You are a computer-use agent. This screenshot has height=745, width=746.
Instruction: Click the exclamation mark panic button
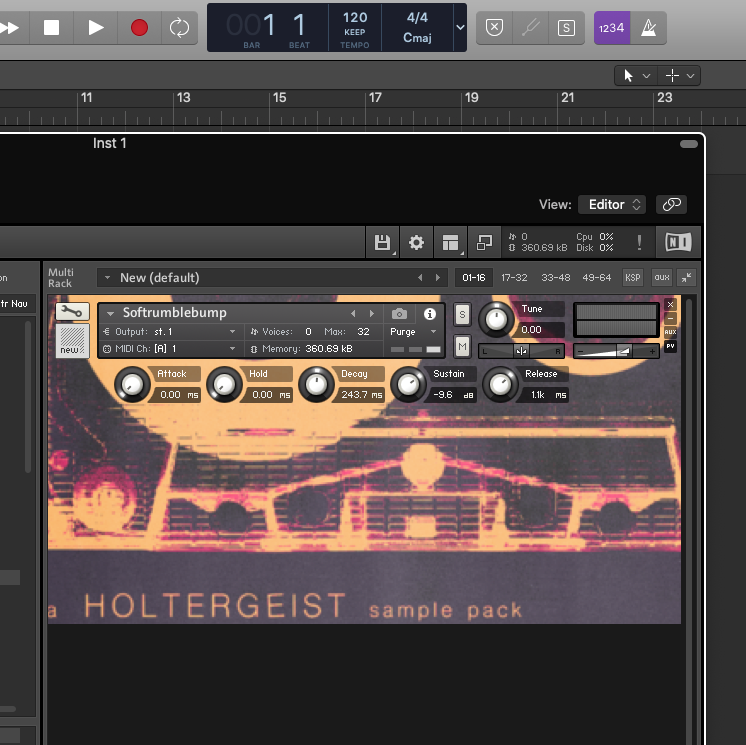point(639,243)
